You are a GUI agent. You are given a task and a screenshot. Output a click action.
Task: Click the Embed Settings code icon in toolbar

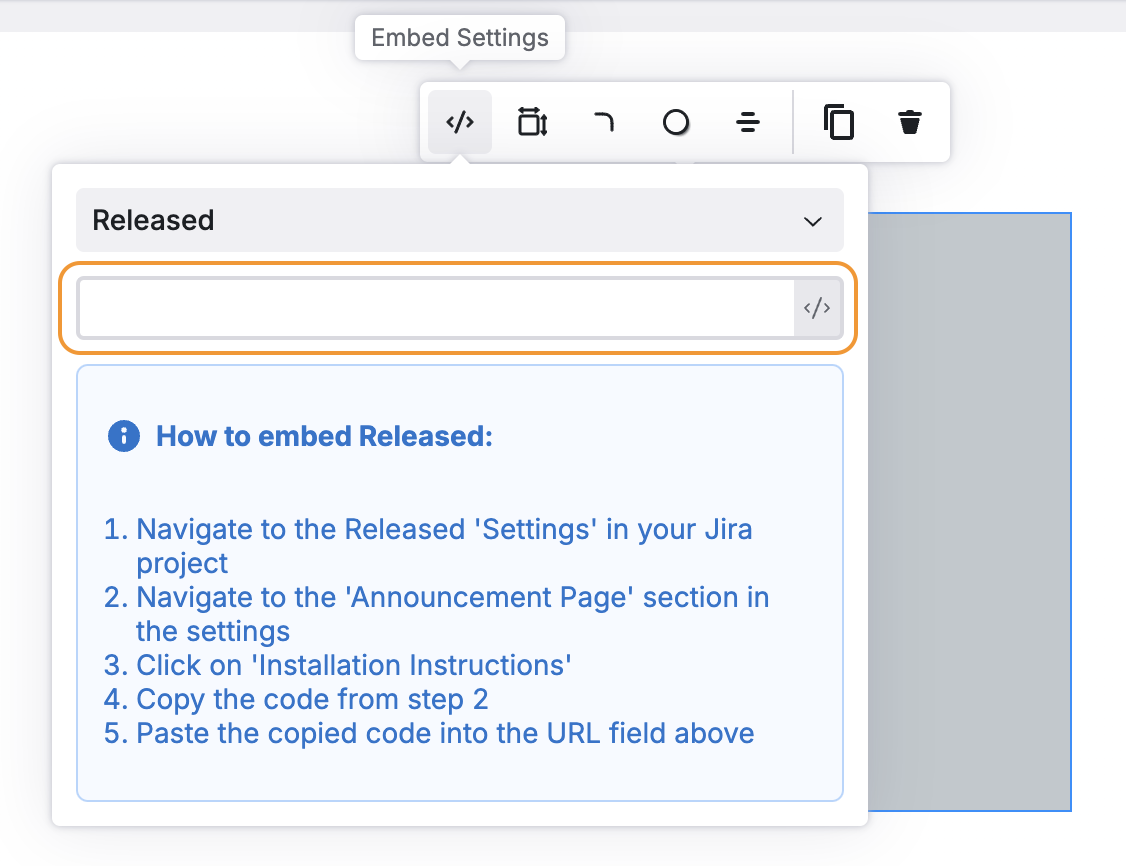(460, 122)
